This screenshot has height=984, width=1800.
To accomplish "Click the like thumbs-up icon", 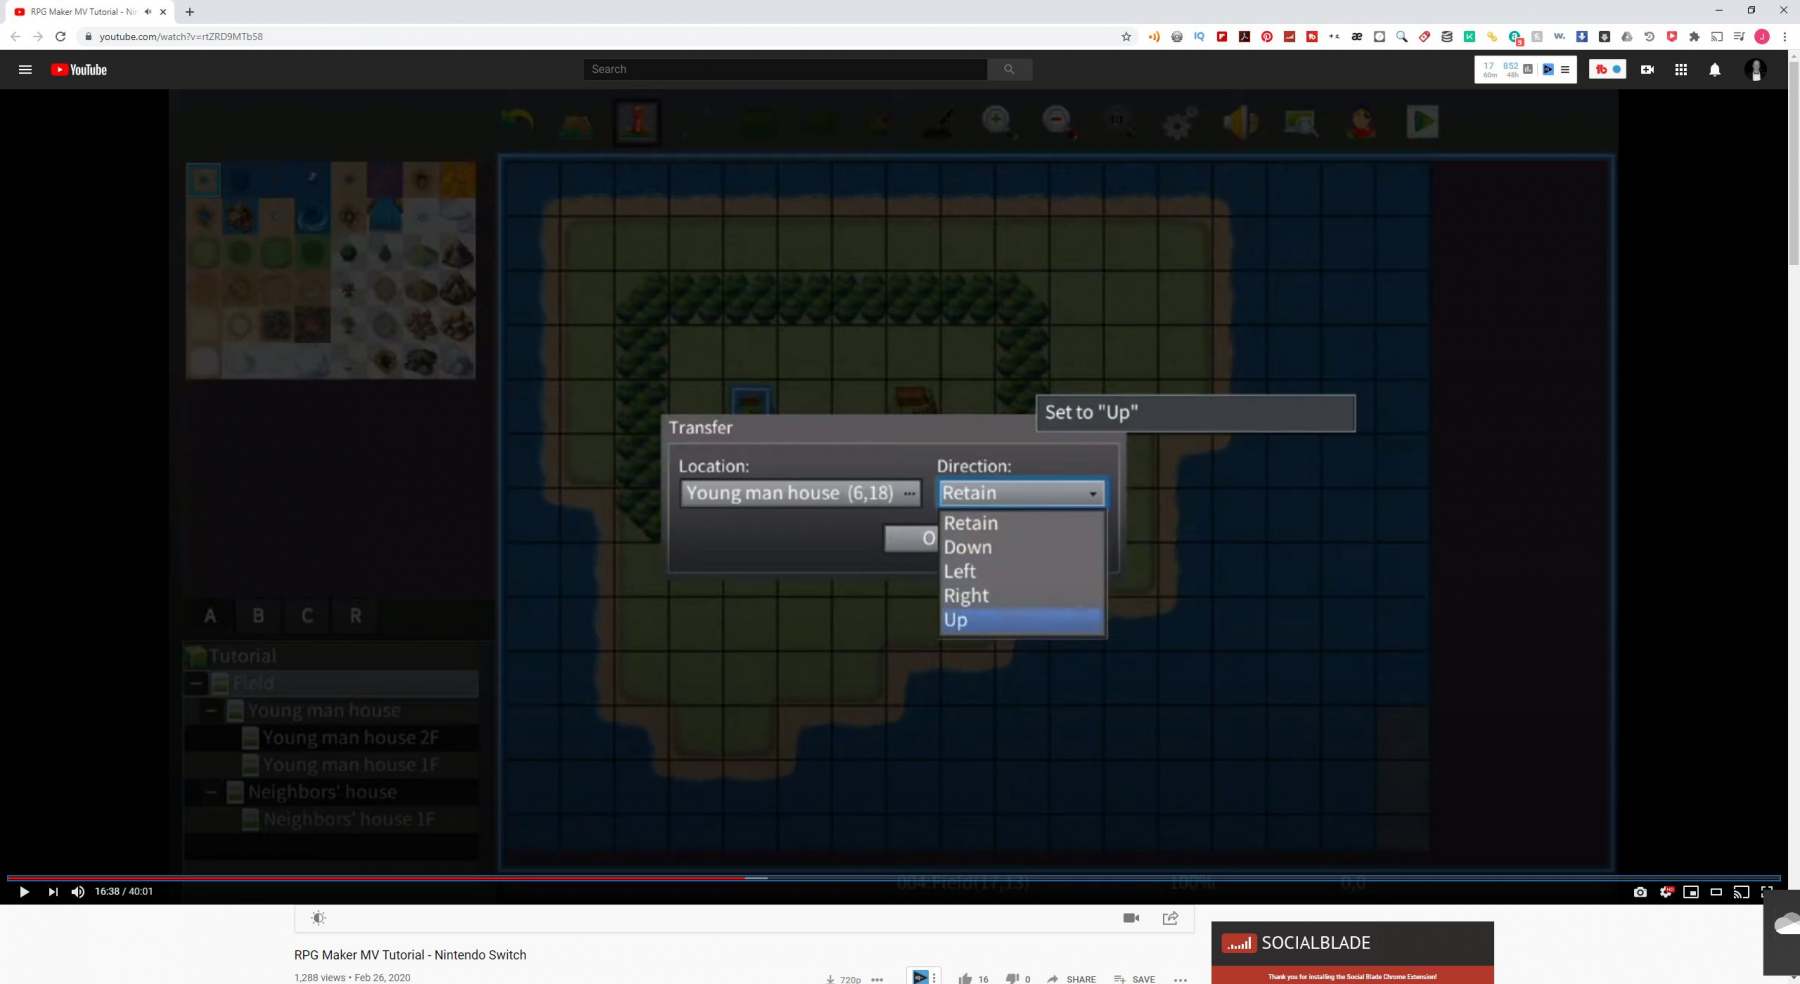I will (965, 979).
